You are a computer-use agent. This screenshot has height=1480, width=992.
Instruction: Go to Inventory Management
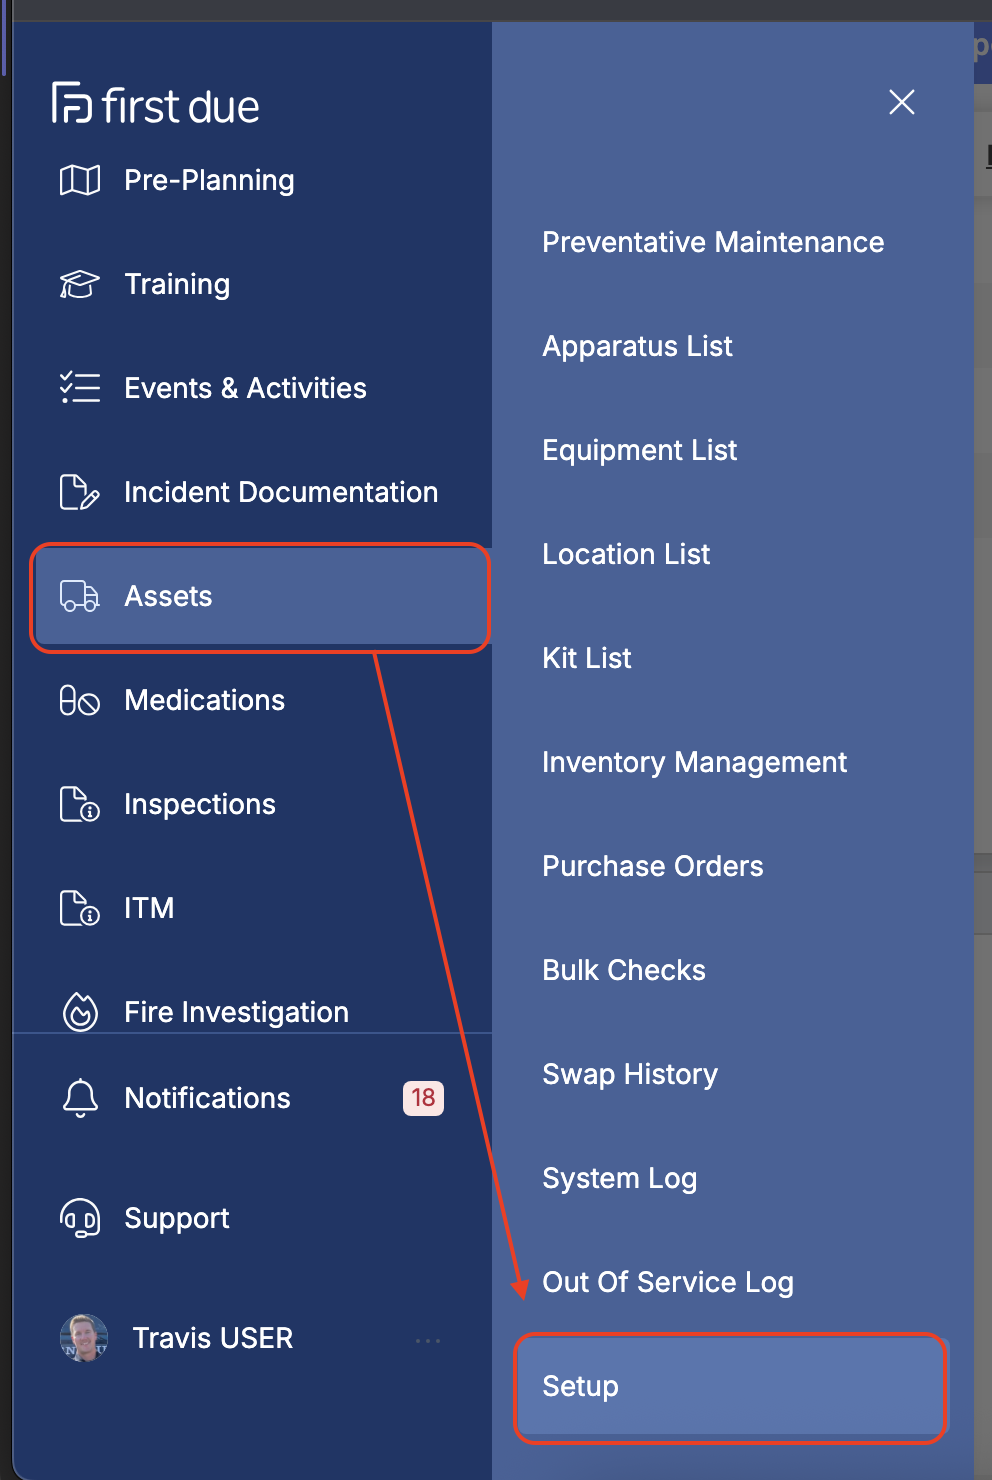point(694,762)
